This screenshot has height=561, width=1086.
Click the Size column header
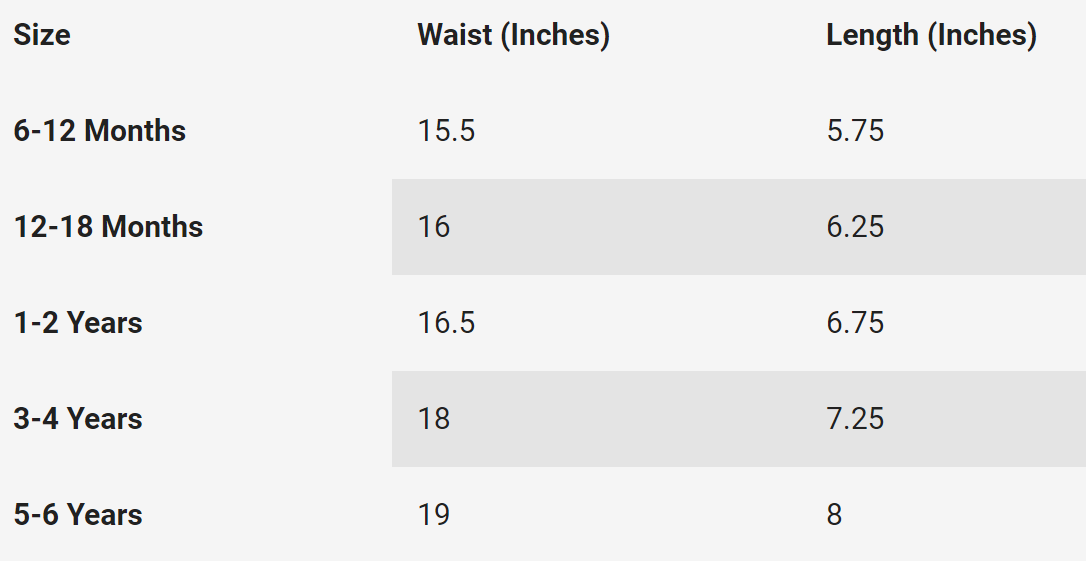(42, 35)
